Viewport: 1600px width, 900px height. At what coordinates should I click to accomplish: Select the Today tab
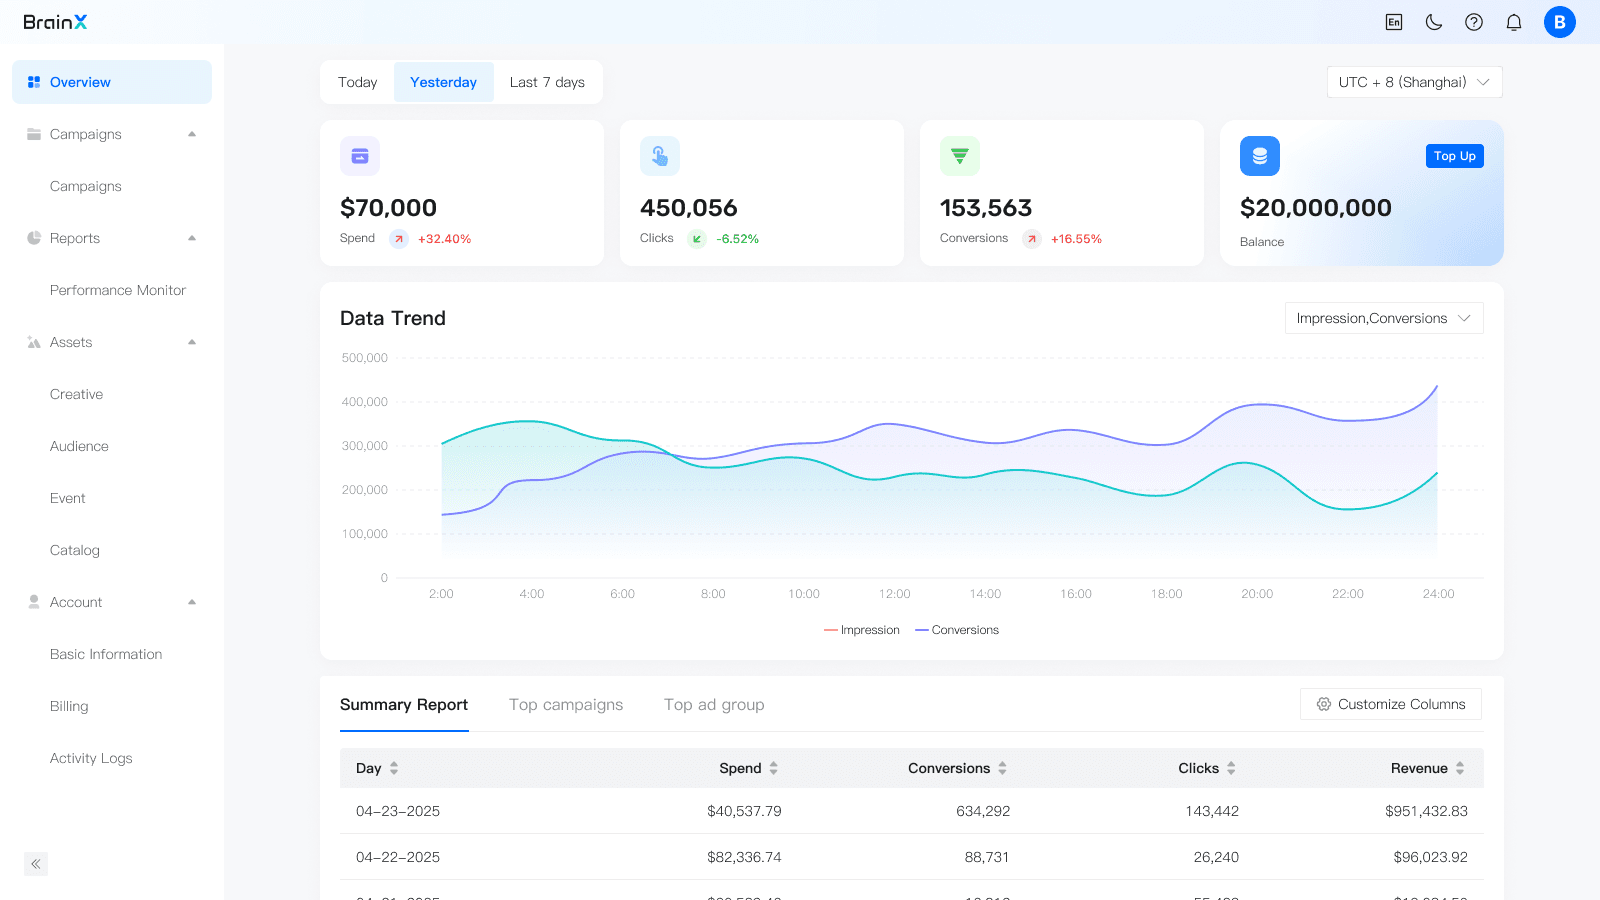(357, 82)
